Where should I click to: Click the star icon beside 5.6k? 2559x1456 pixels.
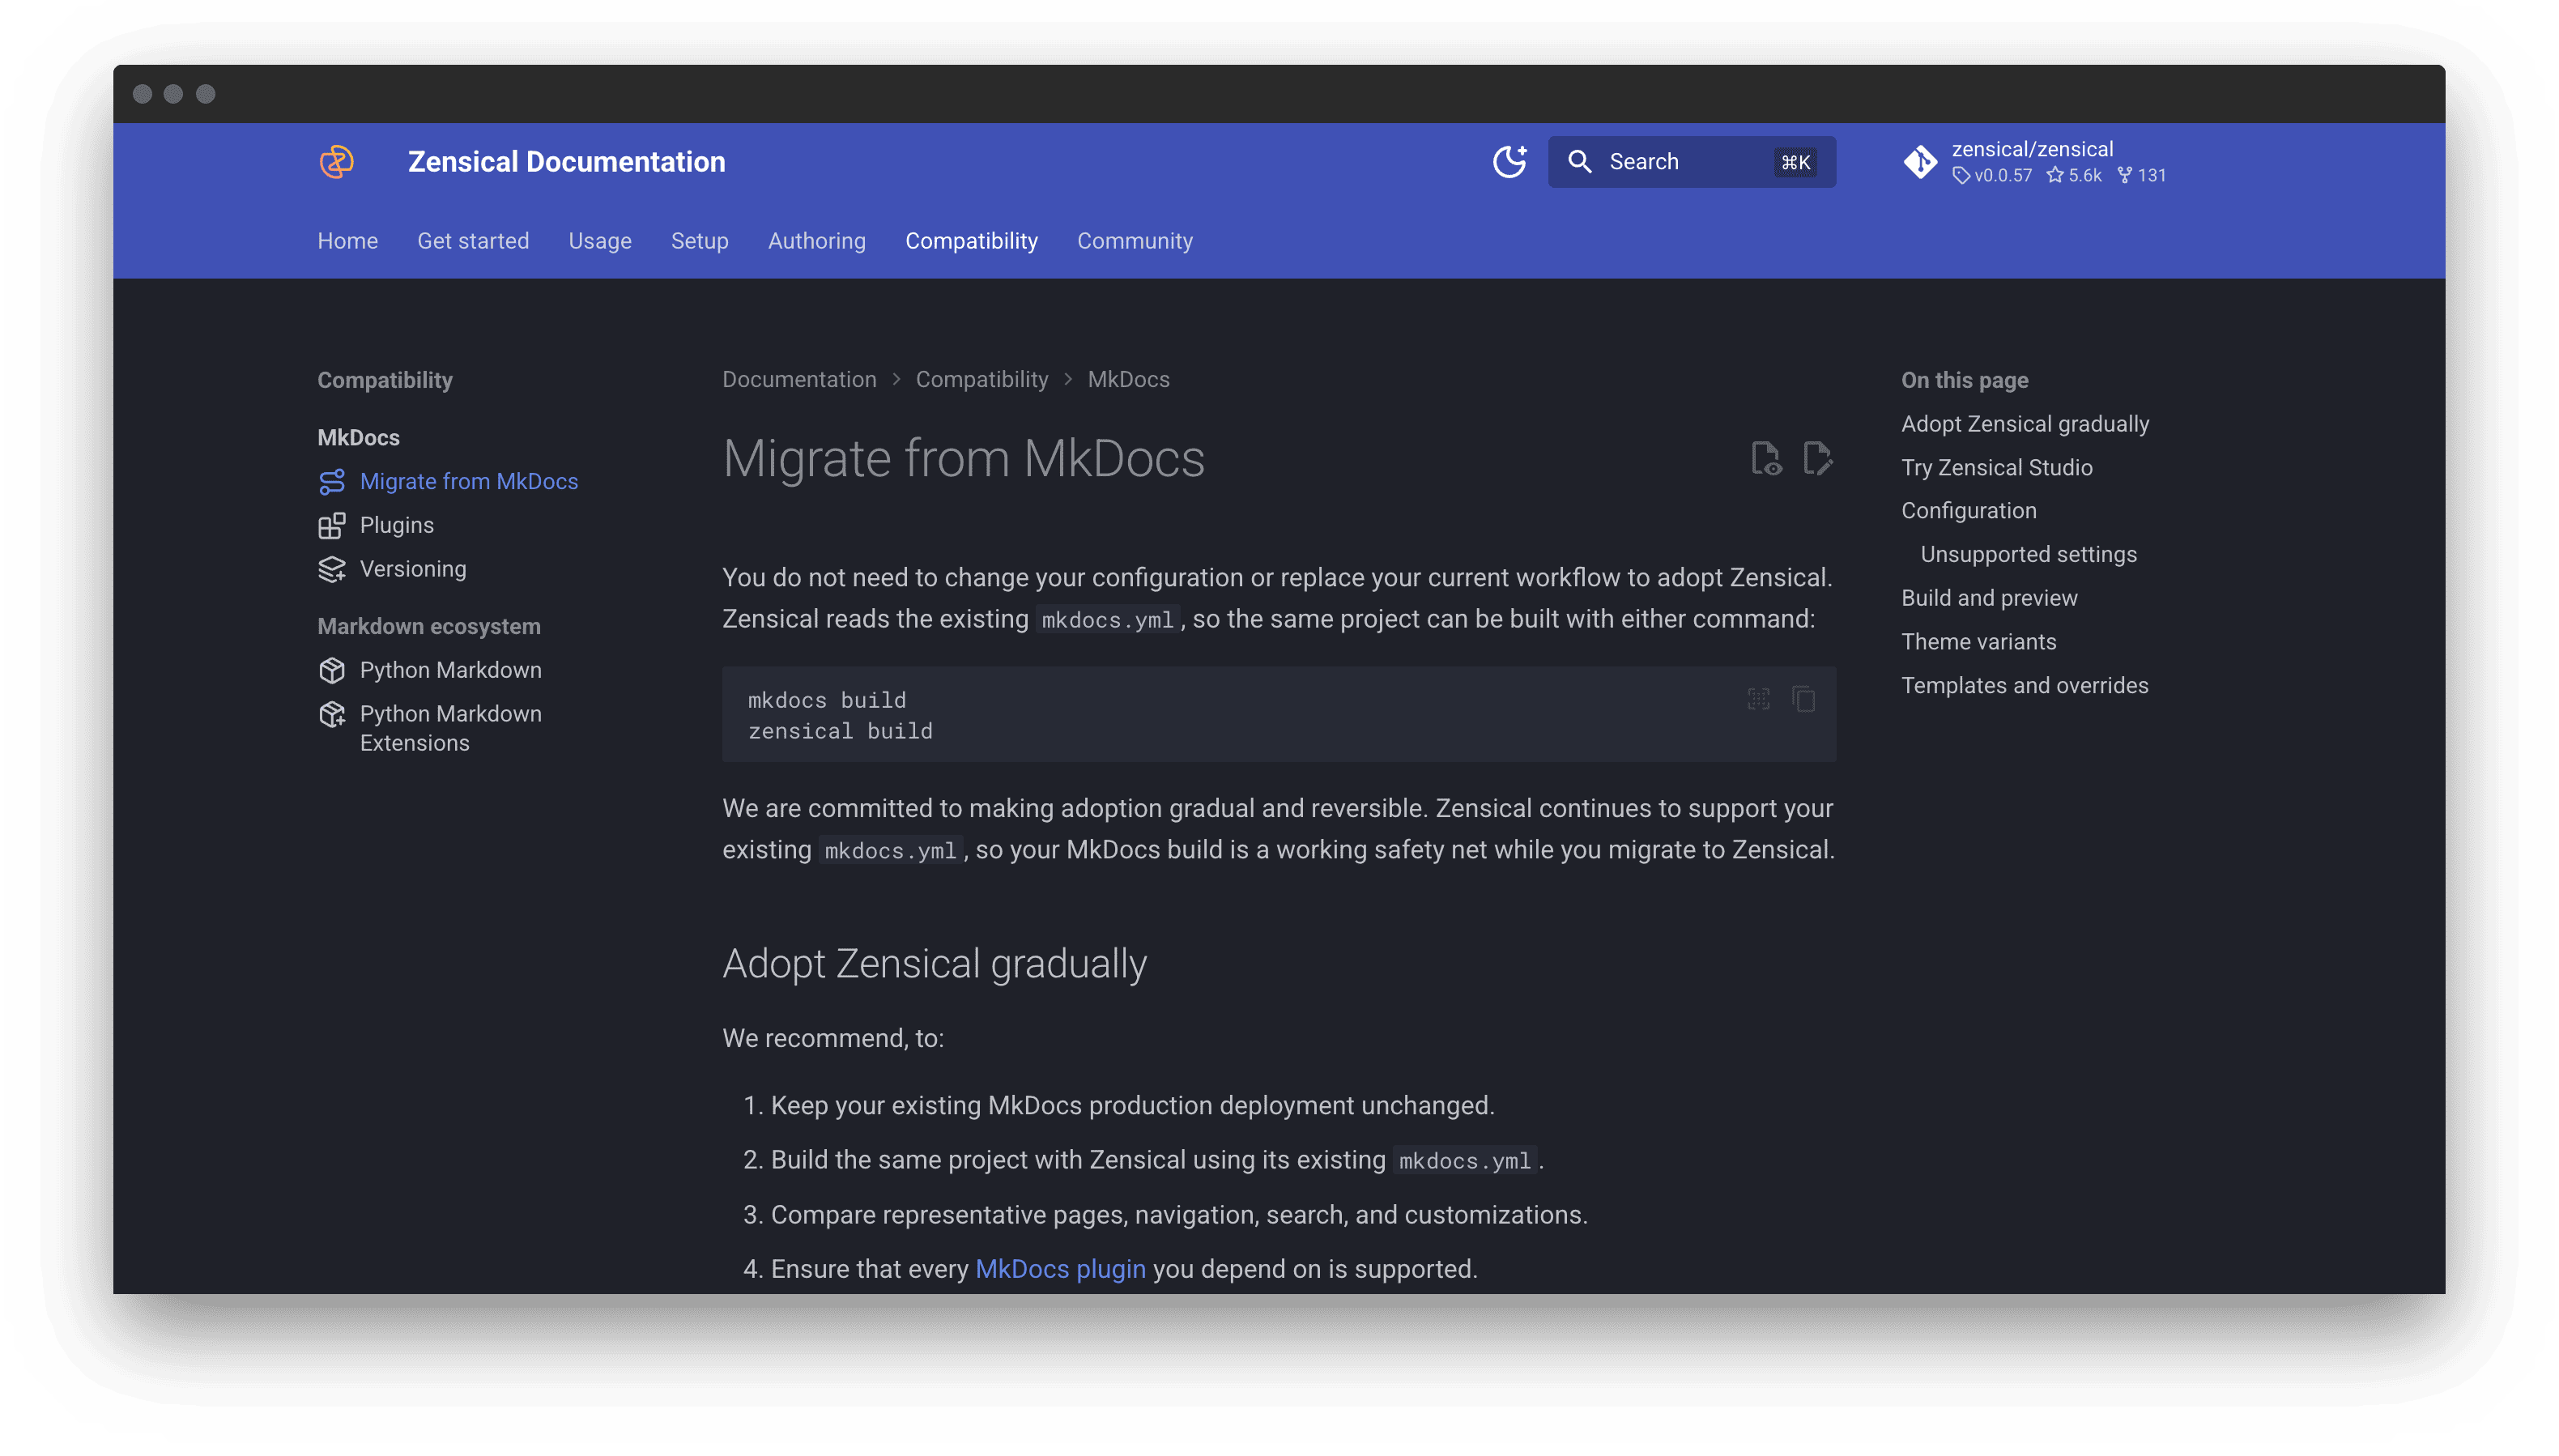2055,175
